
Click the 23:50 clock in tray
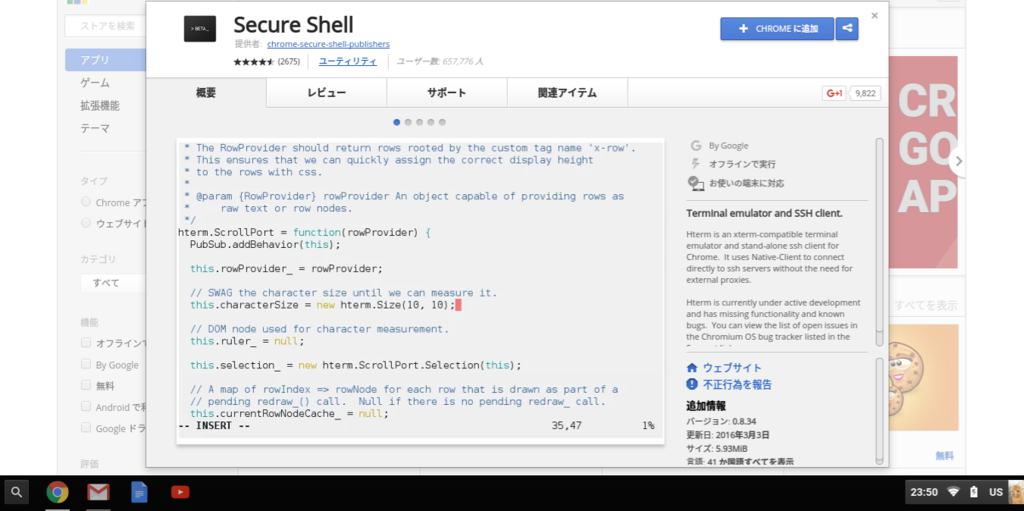924,492
